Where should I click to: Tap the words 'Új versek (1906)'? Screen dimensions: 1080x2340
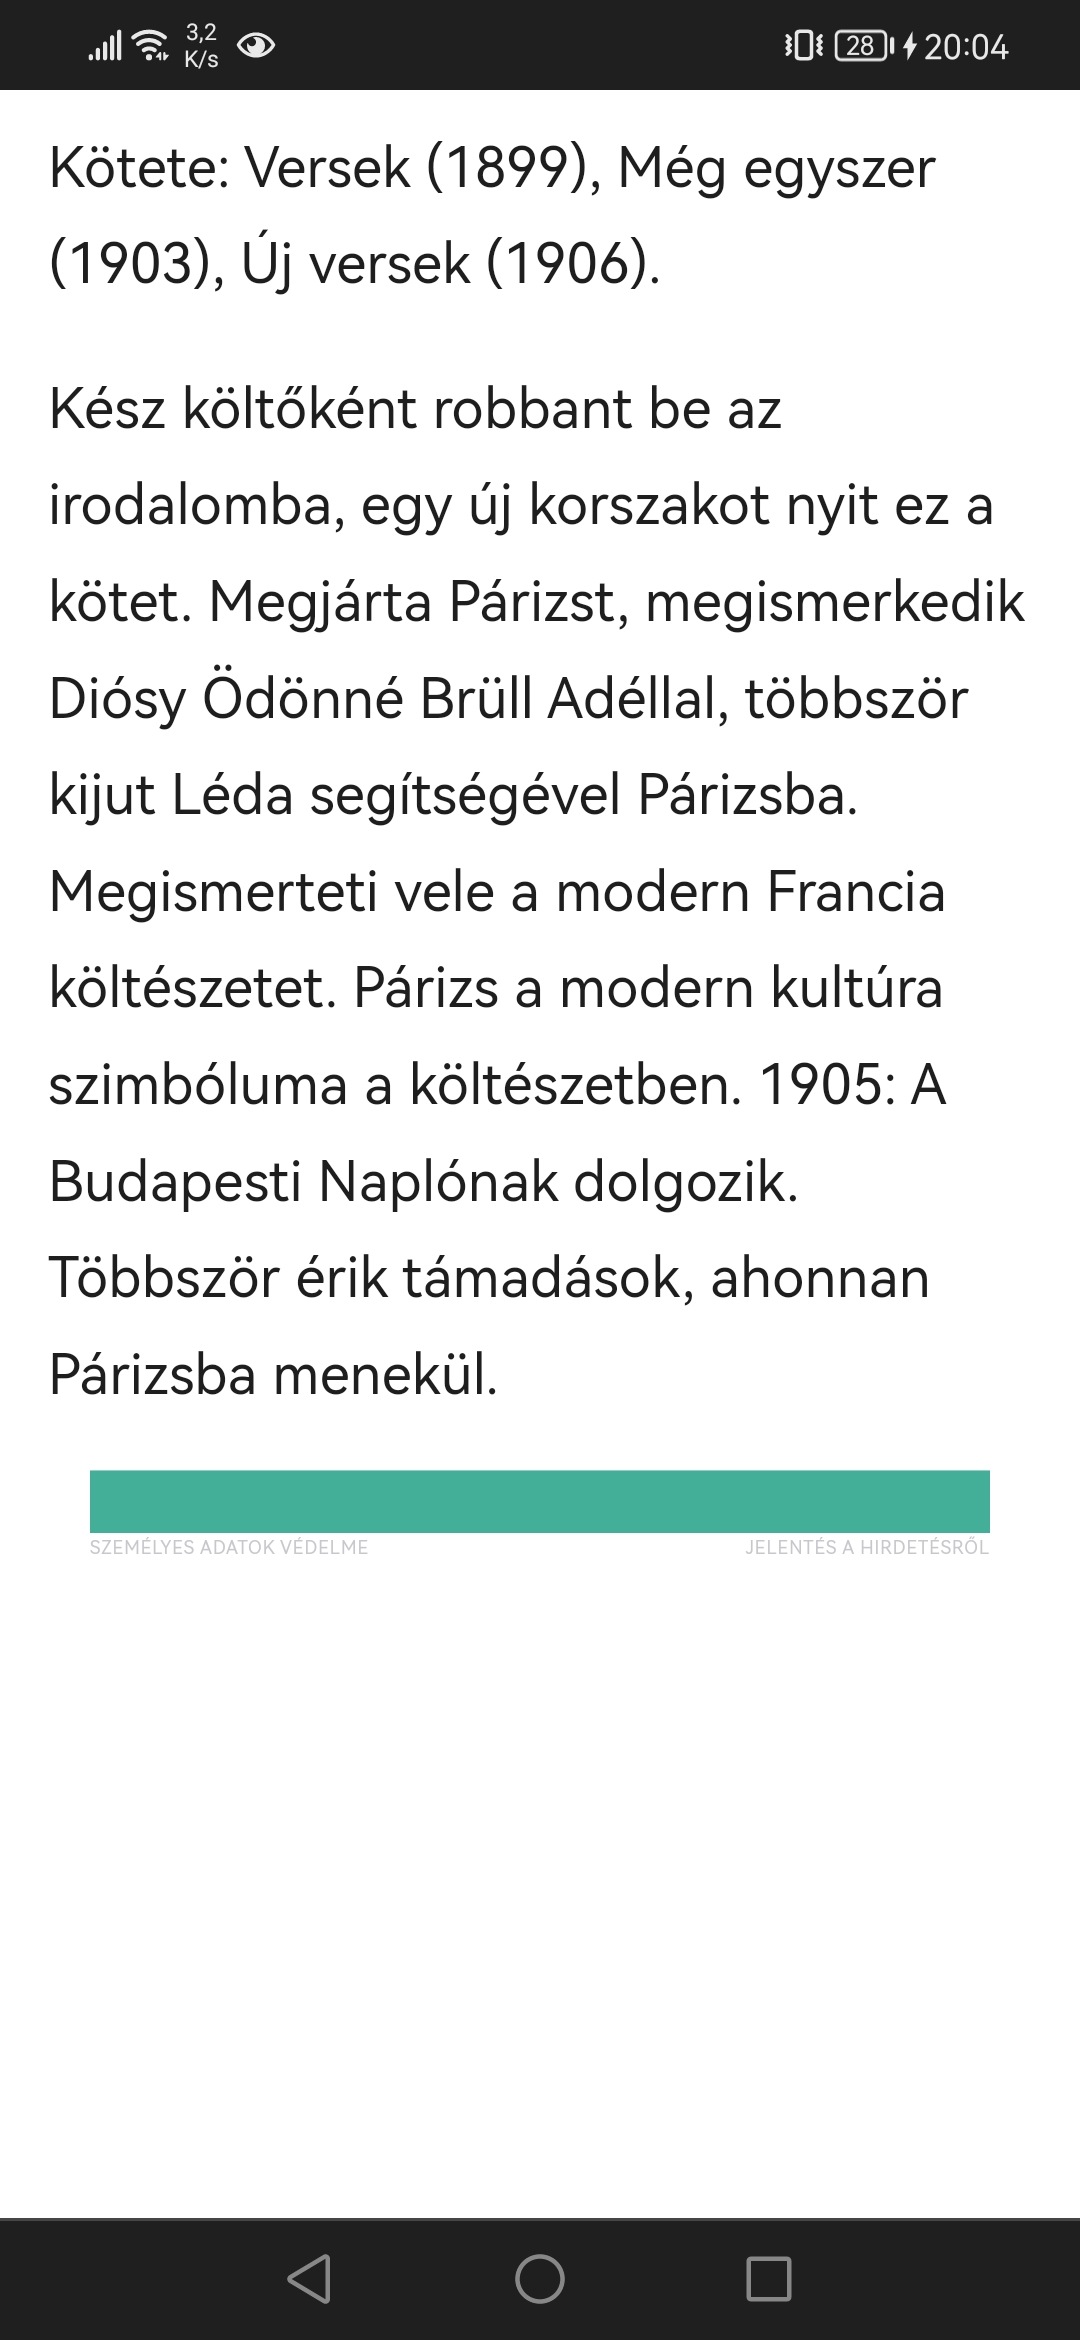pos(450,264)
